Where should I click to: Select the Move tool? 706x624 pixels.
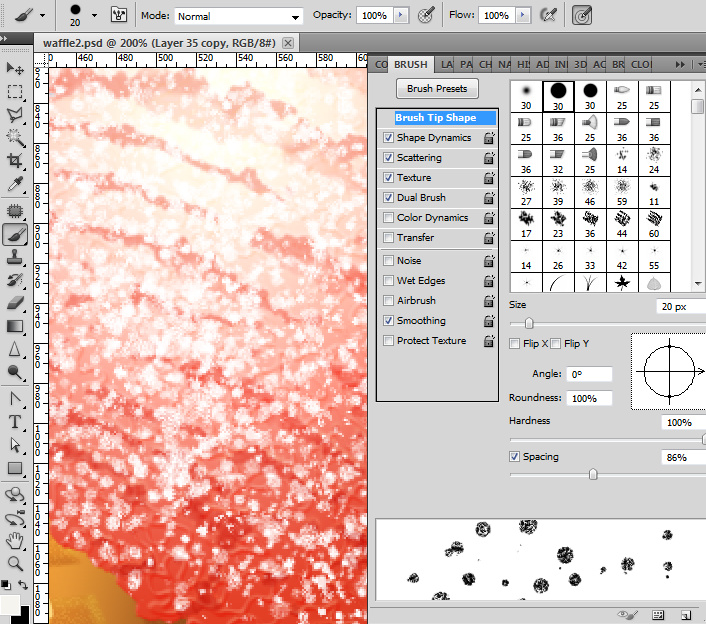[15, 68]
